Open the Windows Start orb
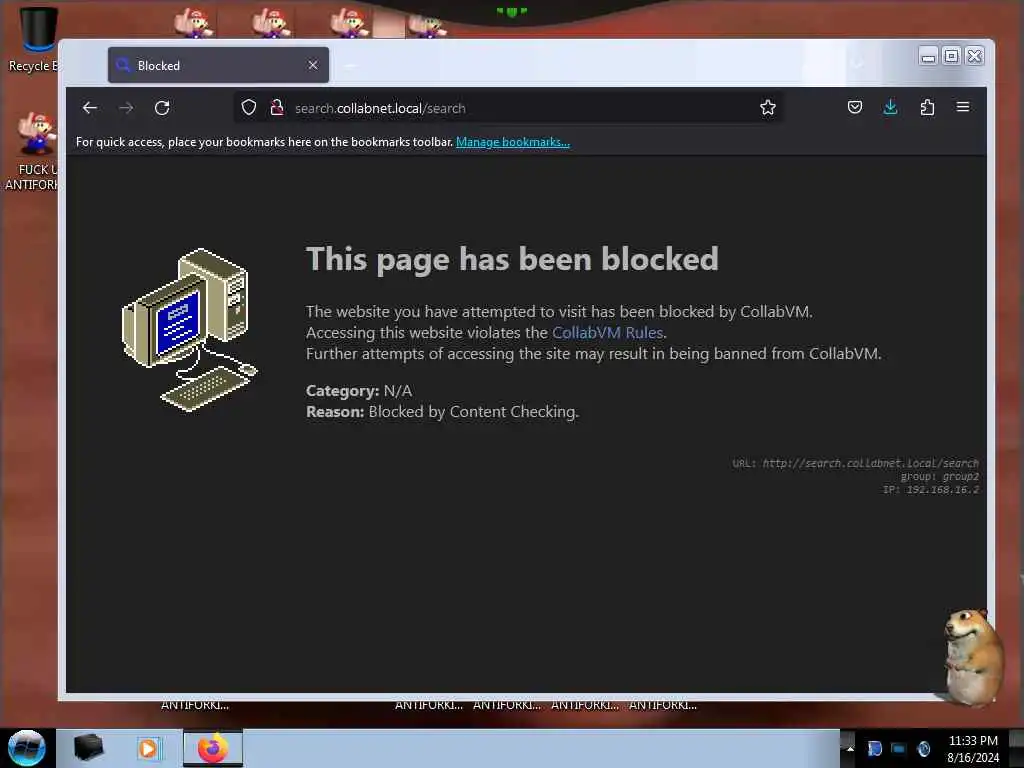The height and width of the screenshot is (768, 1024). tap(26, 748)
